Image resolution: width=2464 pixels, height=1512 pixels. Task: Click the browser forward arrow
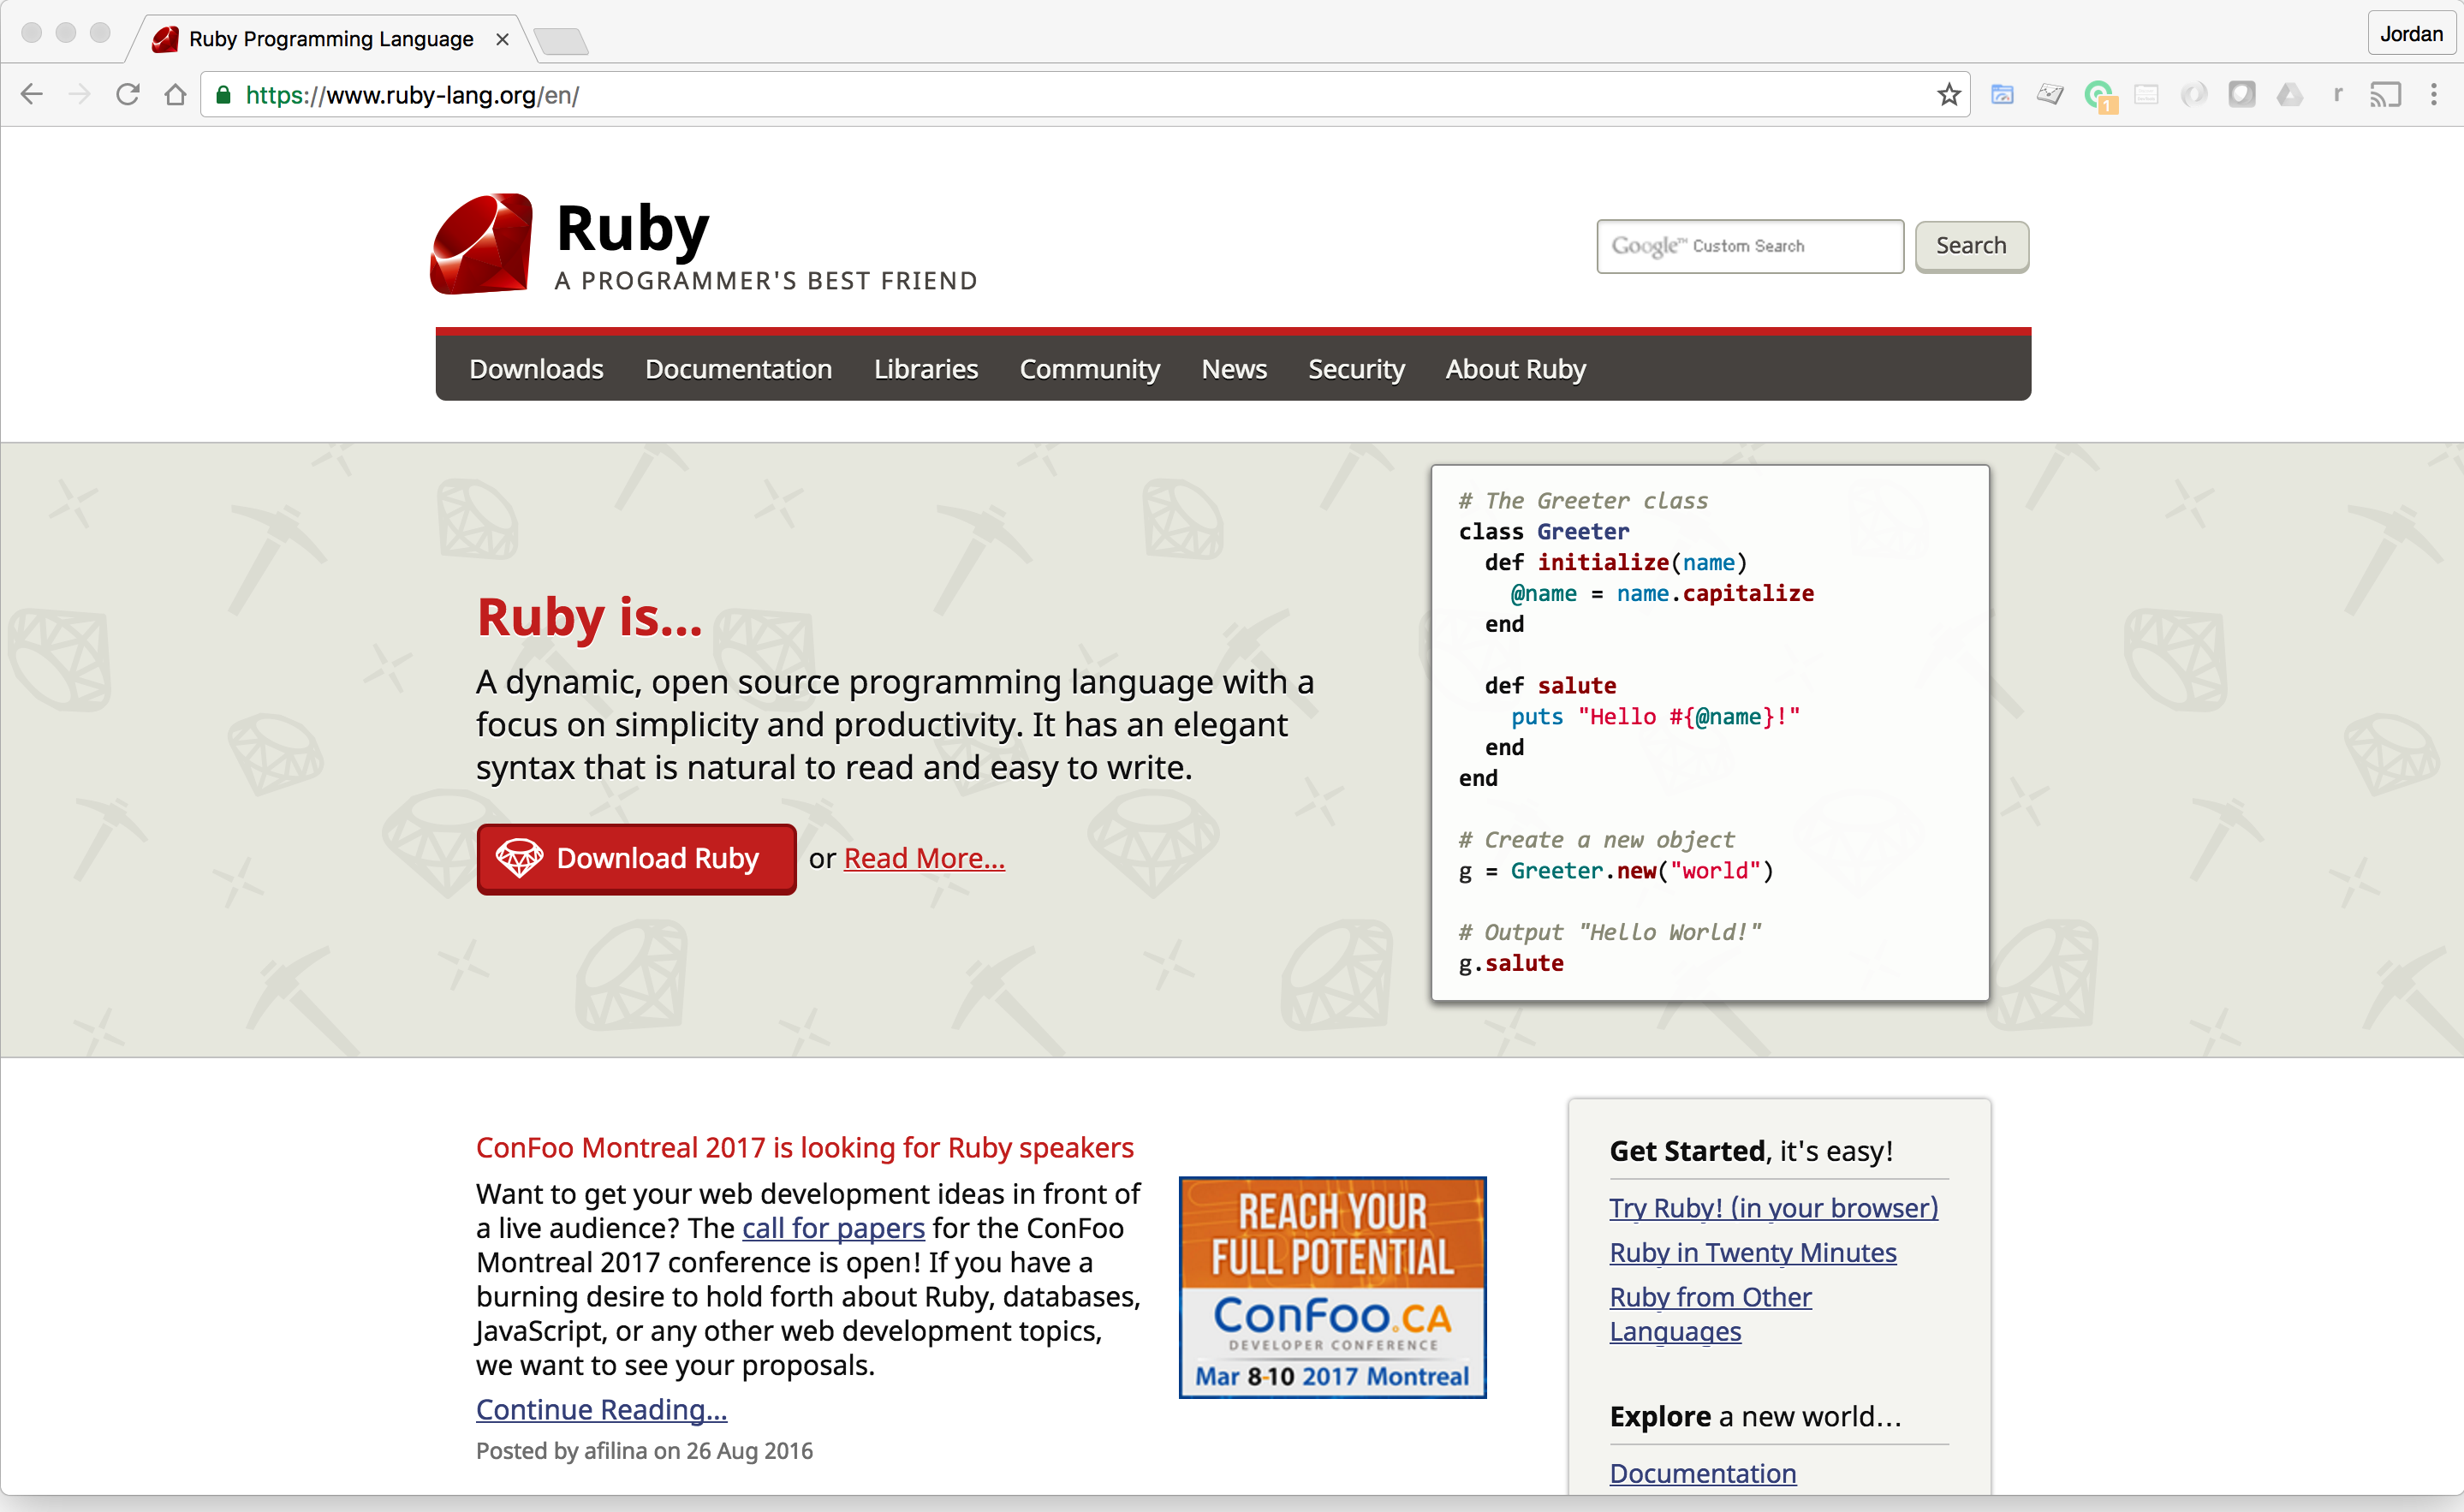tap(79, 95)
